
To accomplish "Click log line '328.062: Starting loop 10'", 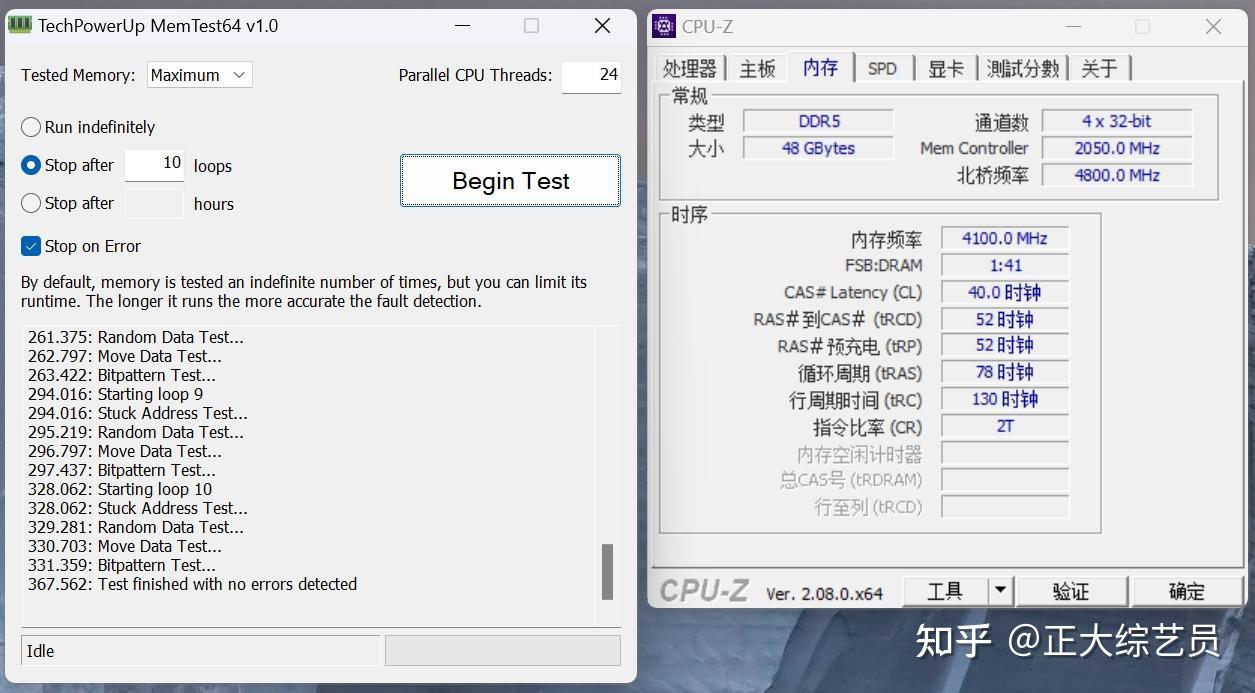I will point(120,489).
